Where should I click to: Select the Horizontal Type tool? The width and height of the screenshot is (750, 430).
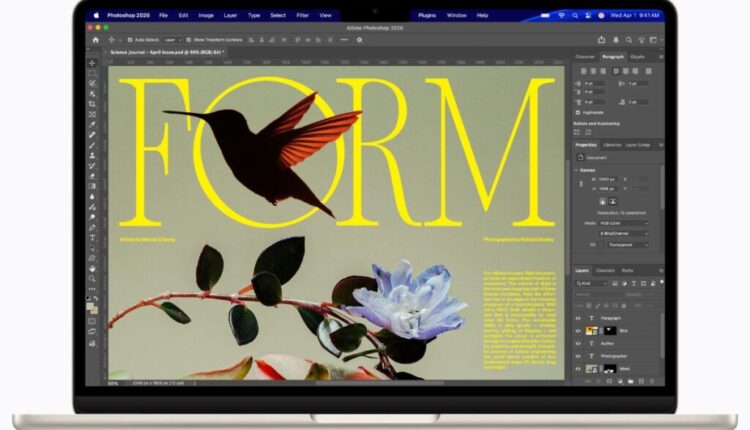92,237
